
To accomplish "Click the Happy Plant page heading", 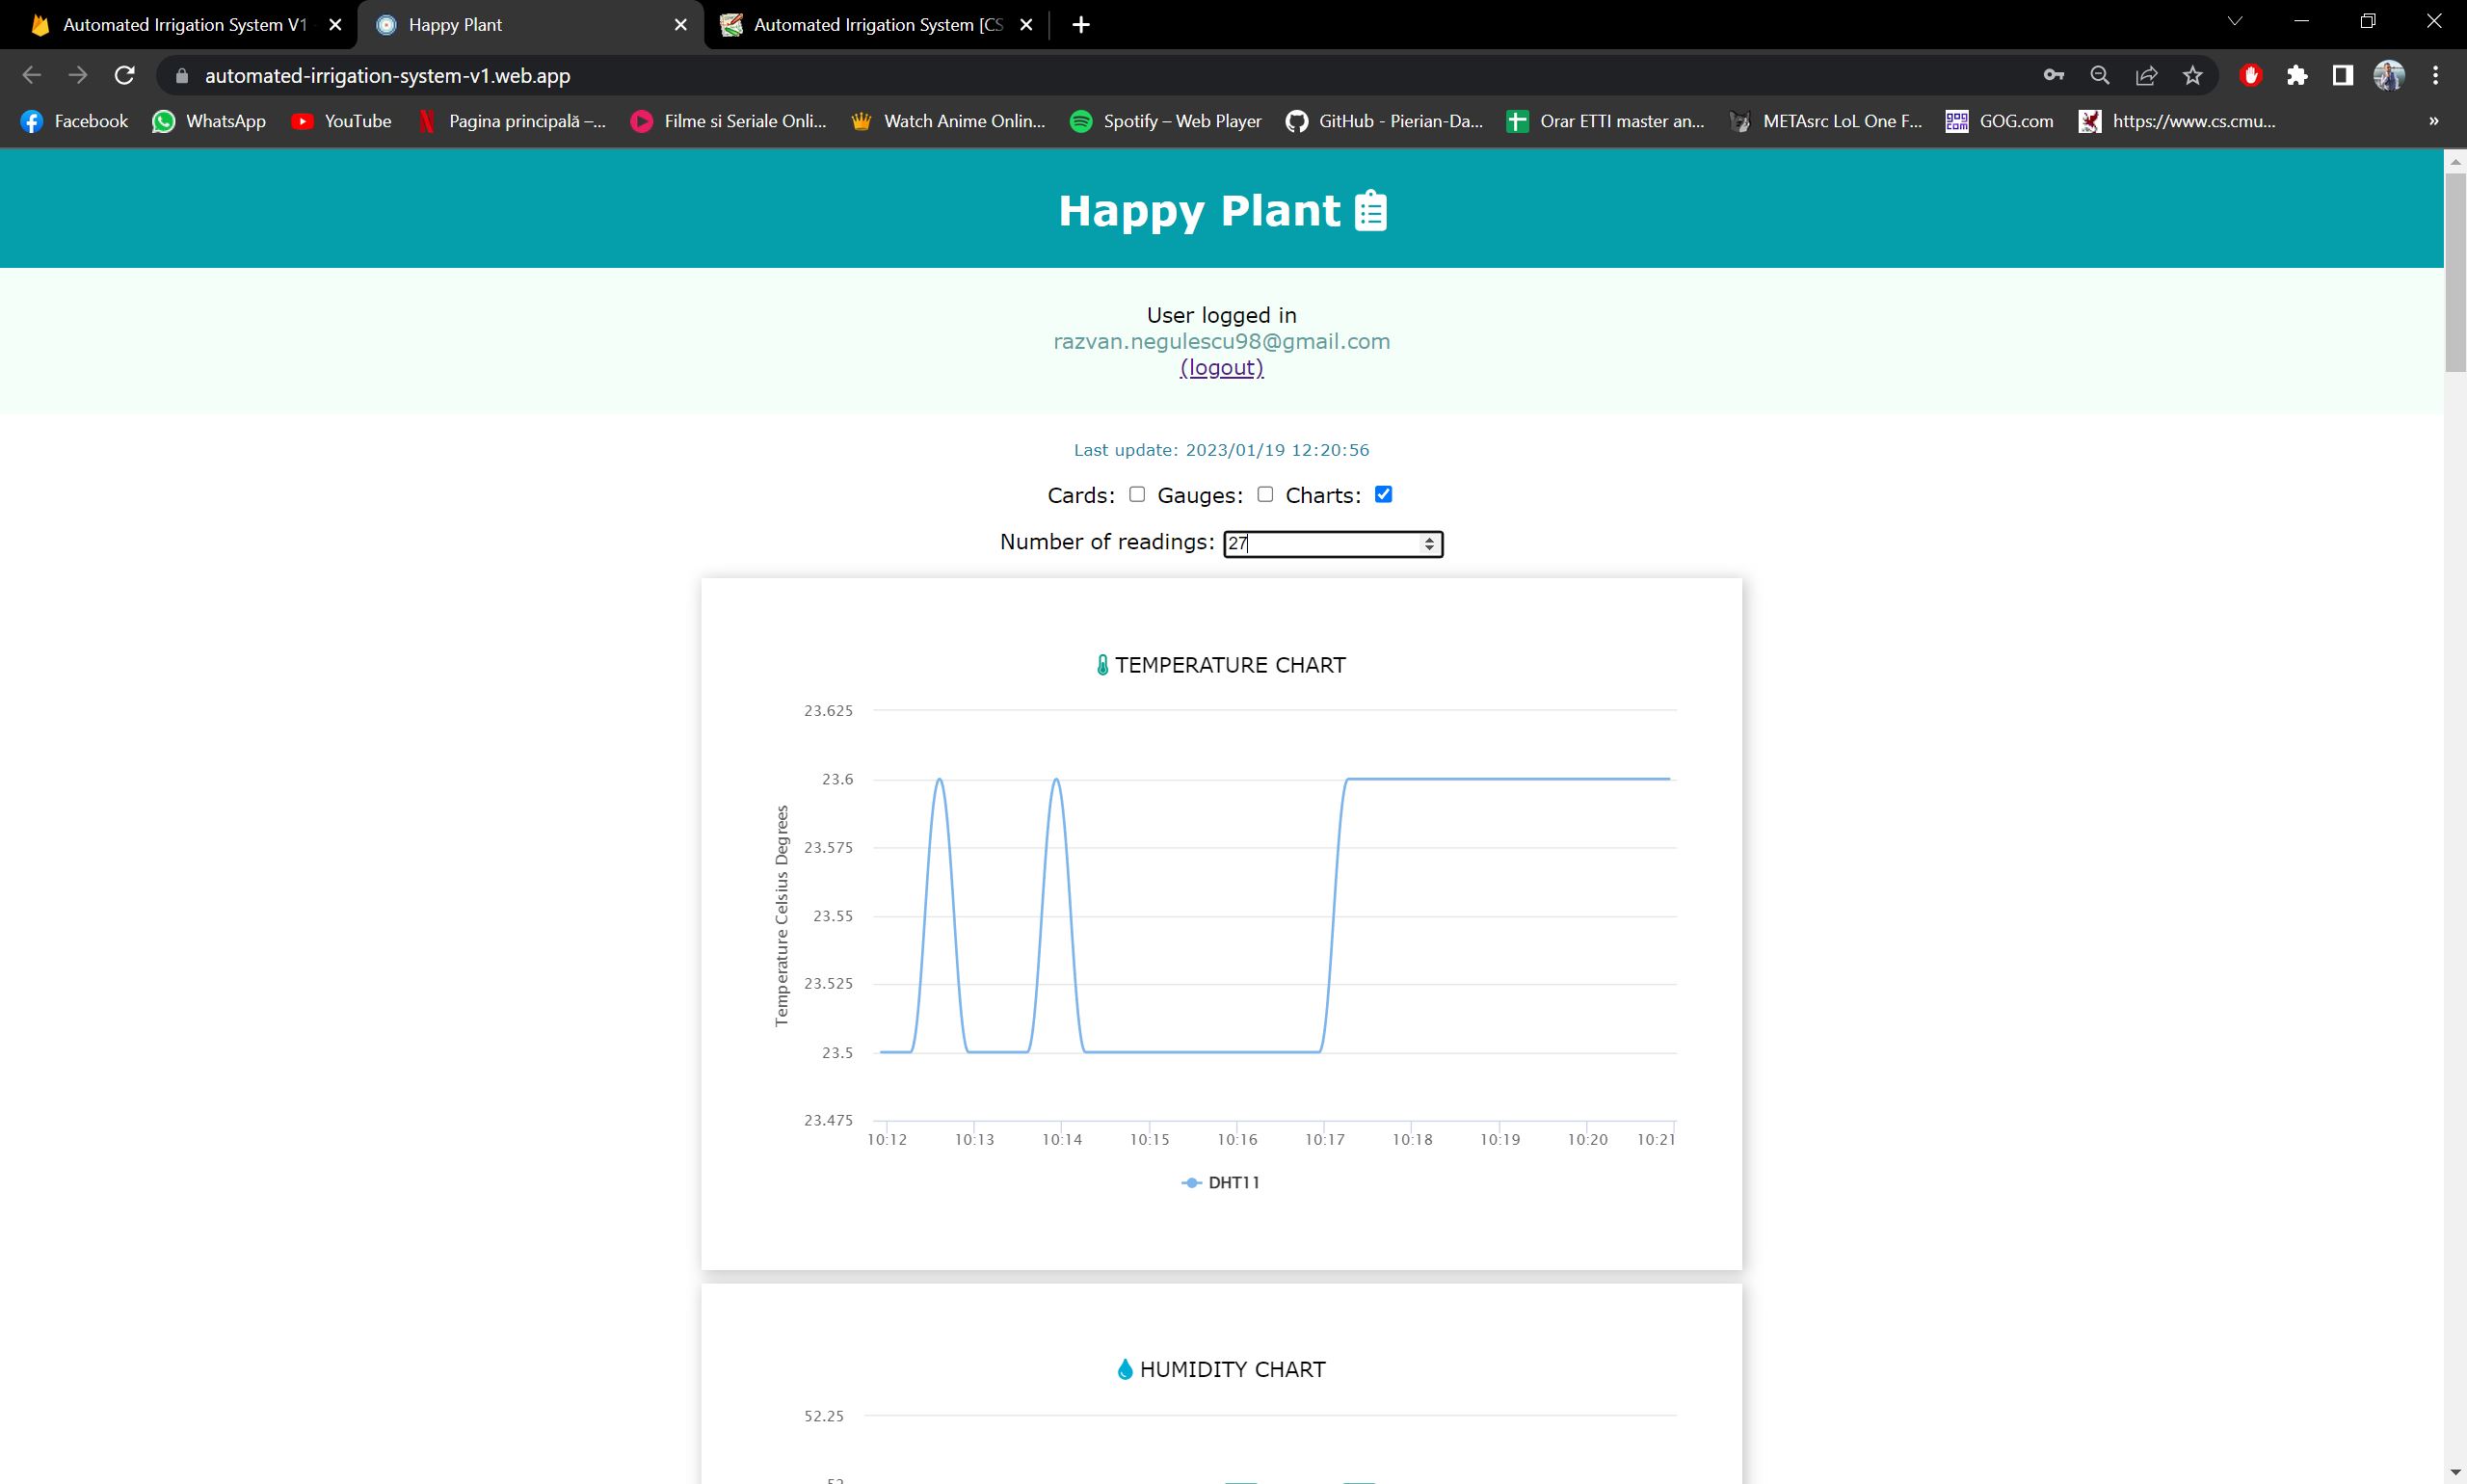I will [x=1199, y=211].
